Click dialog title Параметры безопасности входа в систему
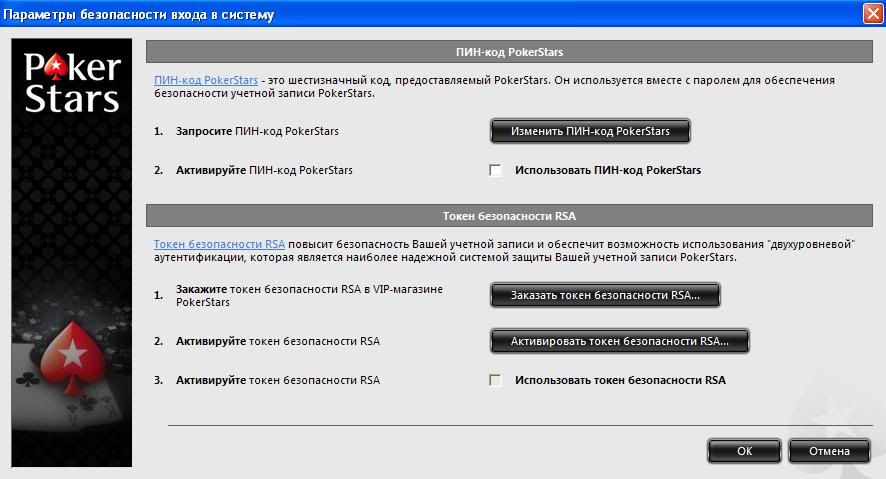Image resolution: width=886 pixels, height=479 pixels. (x=138, y=15)
